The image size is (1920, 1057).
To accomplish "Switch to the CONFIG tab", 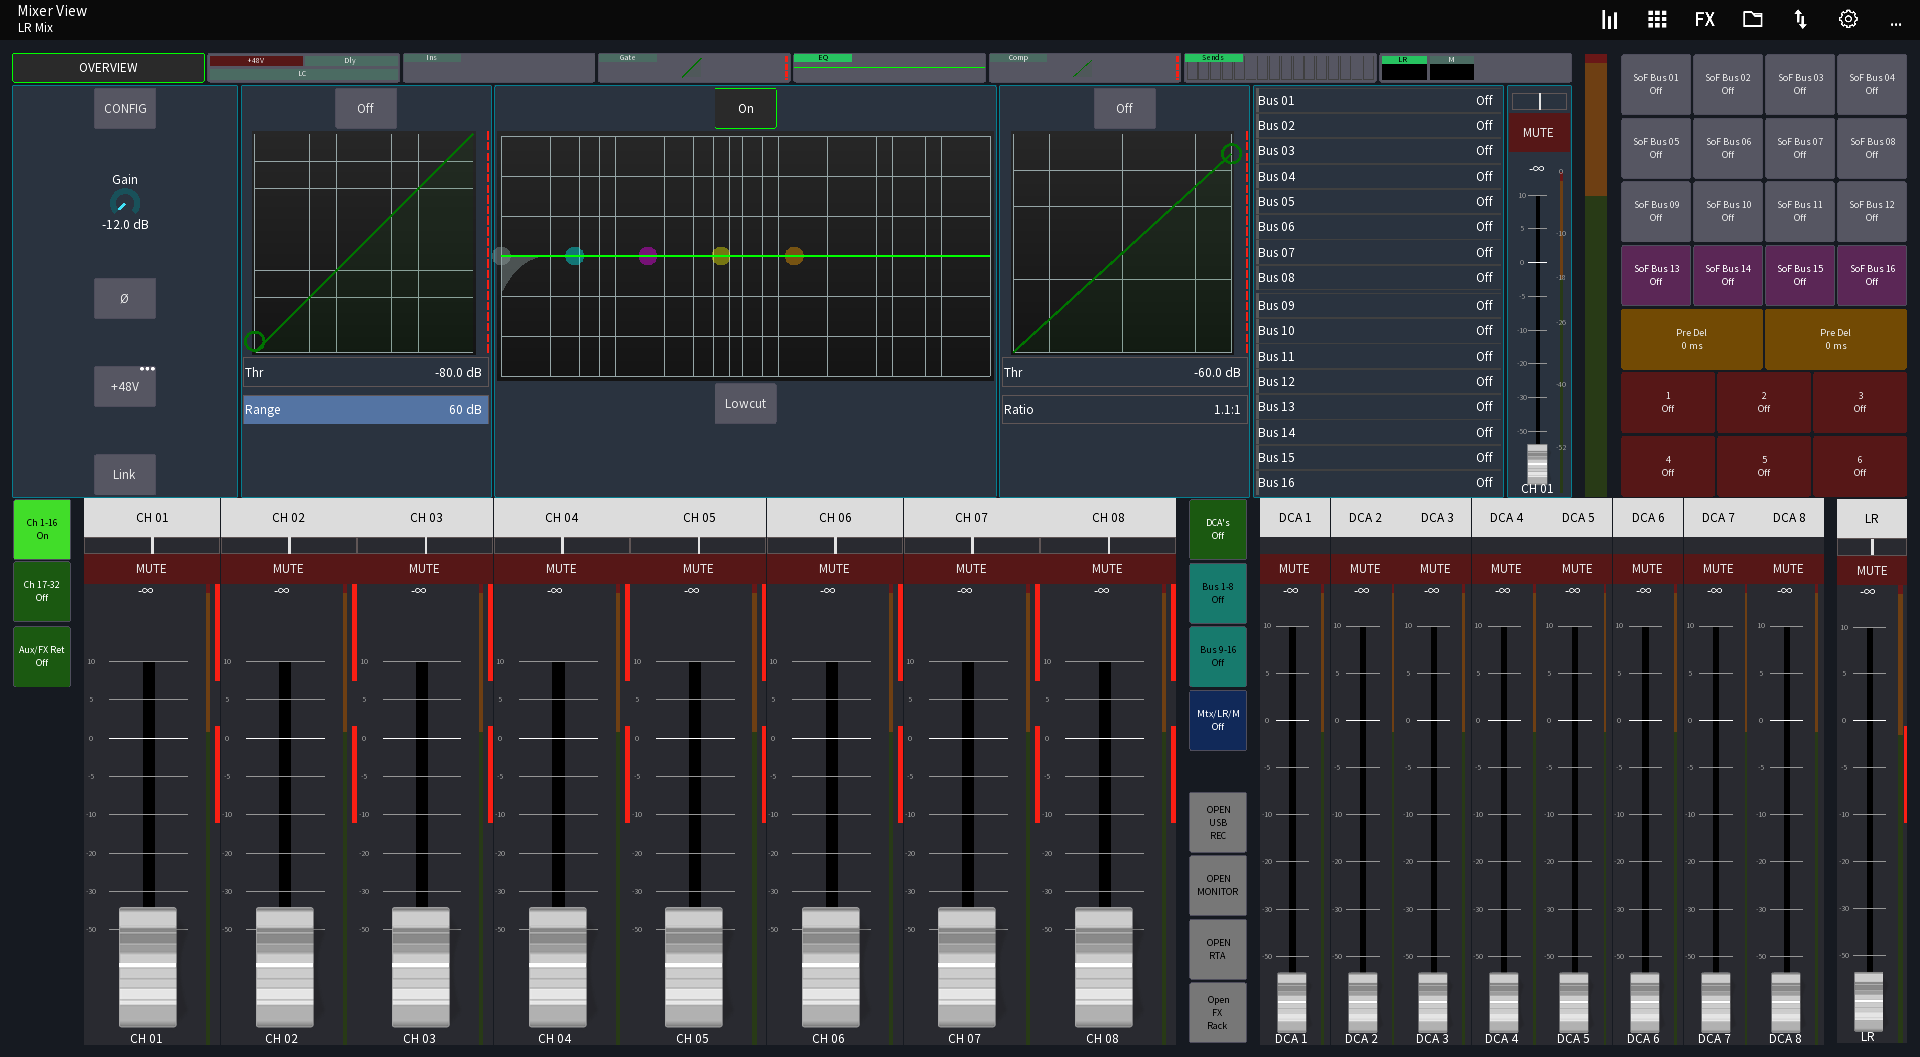I will (x=124, y=108).
